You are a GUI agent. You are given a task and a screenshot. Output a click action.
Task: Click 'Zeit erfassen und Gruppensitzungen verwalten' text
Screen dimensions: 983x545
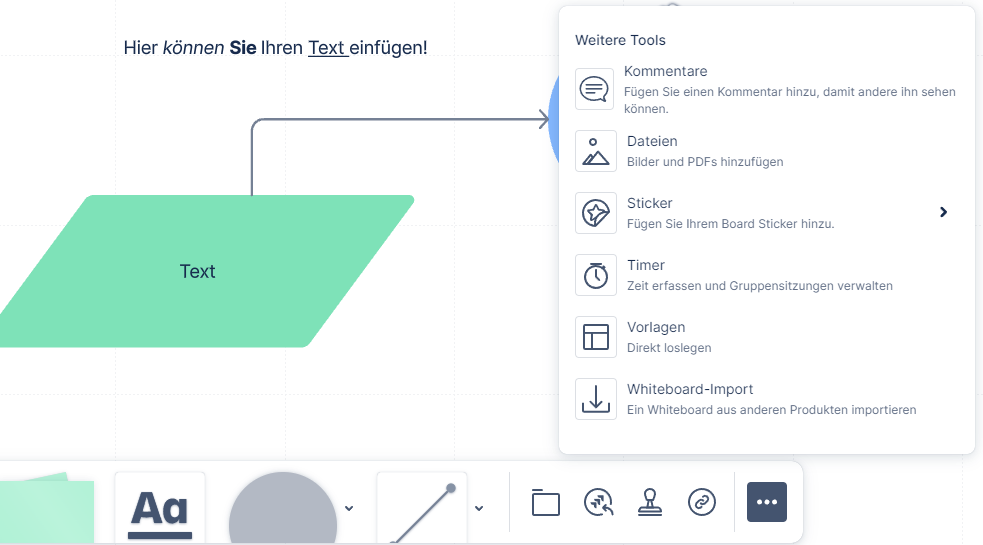pyautogui.click(x=760, y=286)
